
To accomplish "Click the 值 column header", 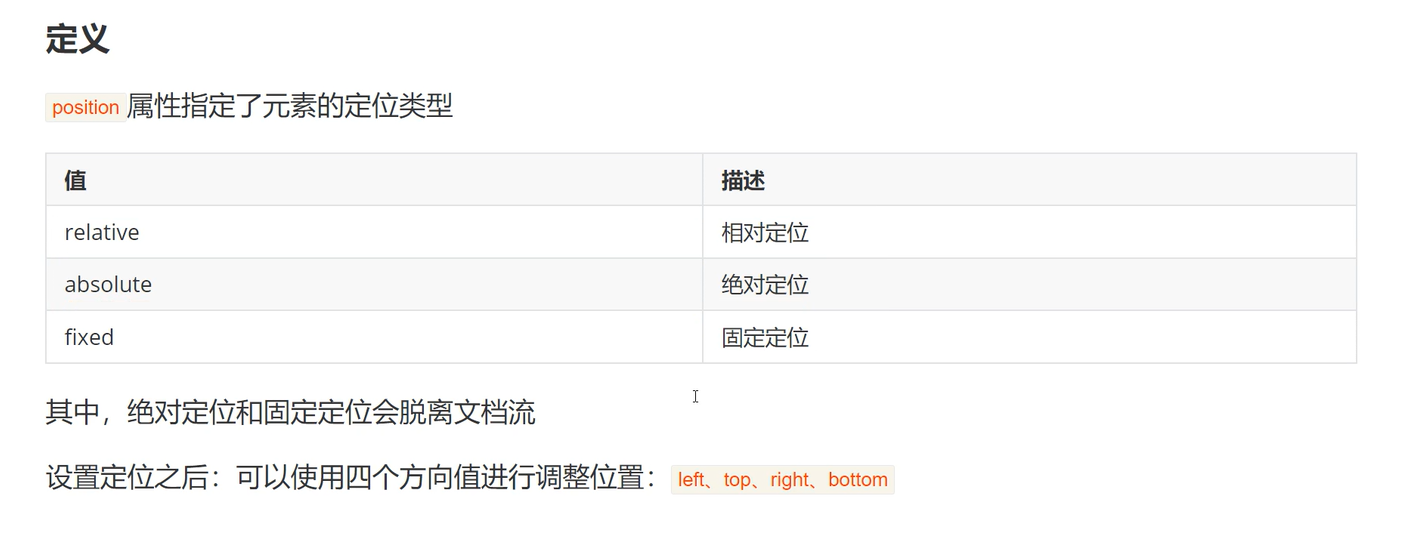I will point(75,180).
